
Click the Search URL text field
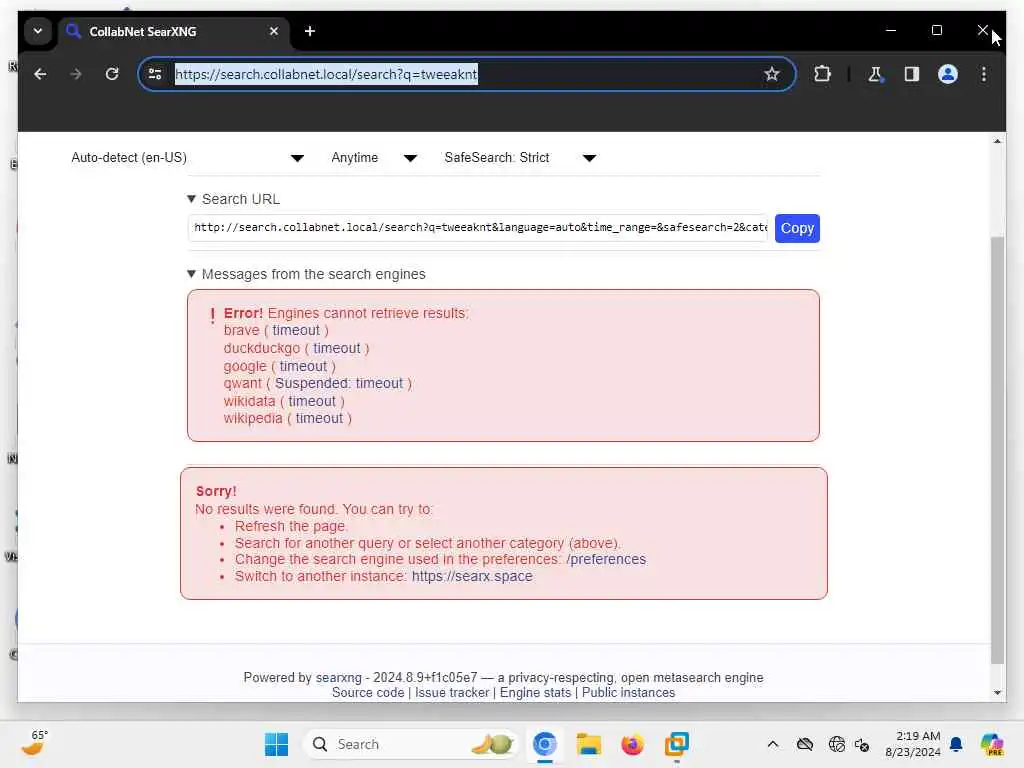tap(478, 228)
